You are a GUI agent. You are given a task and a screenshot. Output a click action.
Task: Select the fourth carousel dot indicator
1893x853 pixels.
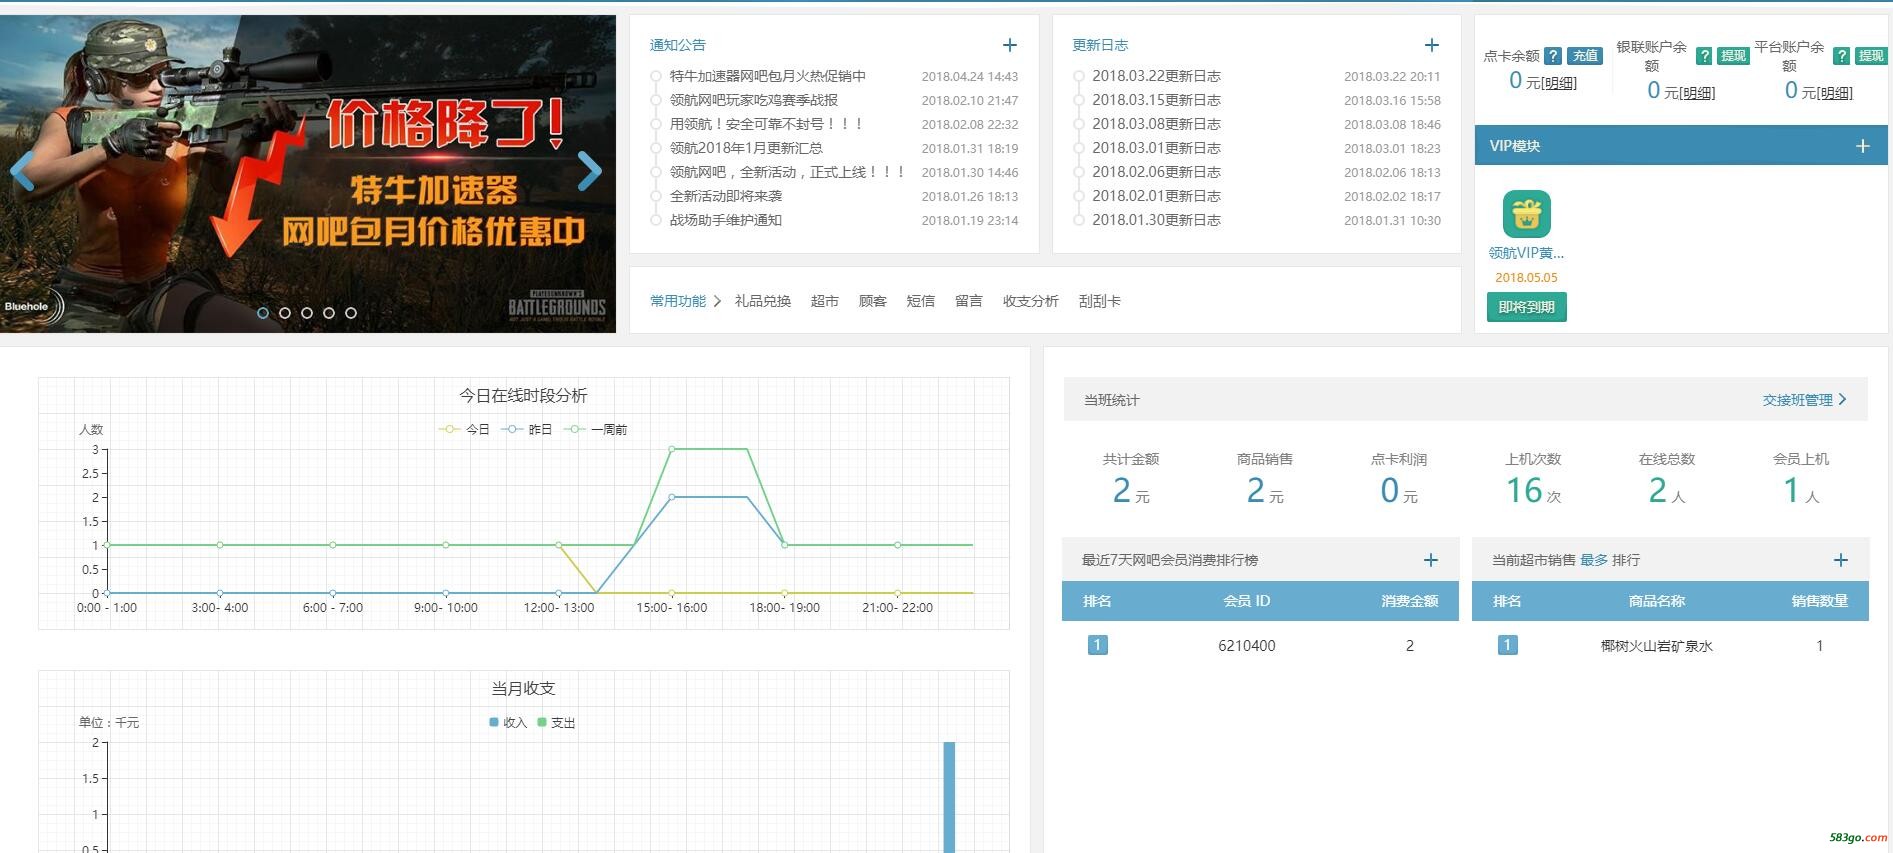329,313
